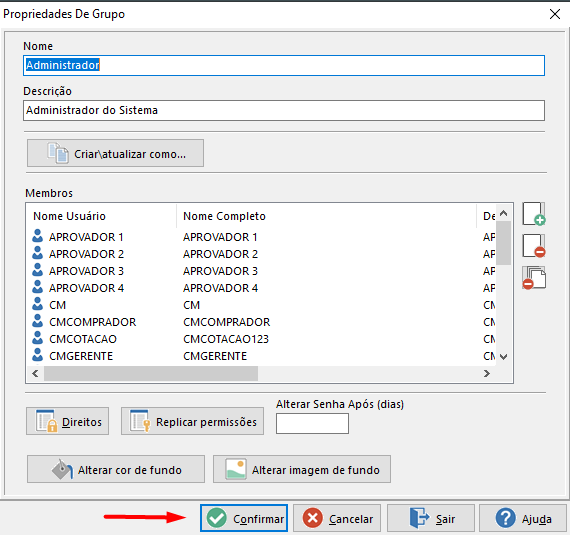Focus the Alterar Senha Após (dias) field
Screen dimensions: 570x535
pos(312,423)
